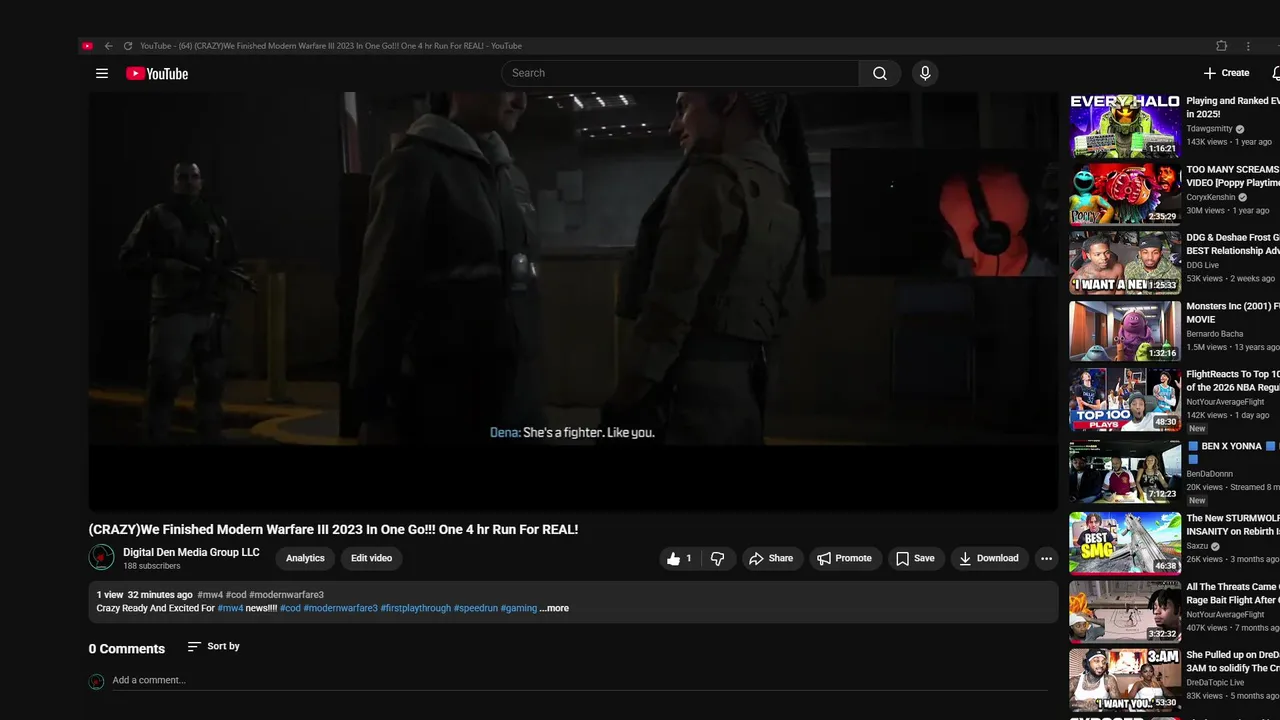Image resolution: width=1280 pixels, height=720 pixels.
Task: Open the more actions ellipsis menu
Action: coord(1046,559)
